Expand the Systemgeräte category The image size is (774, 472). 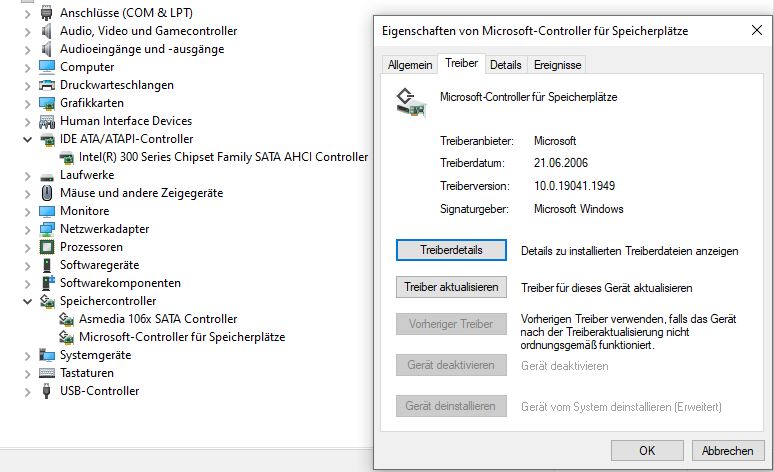point(27,355)
